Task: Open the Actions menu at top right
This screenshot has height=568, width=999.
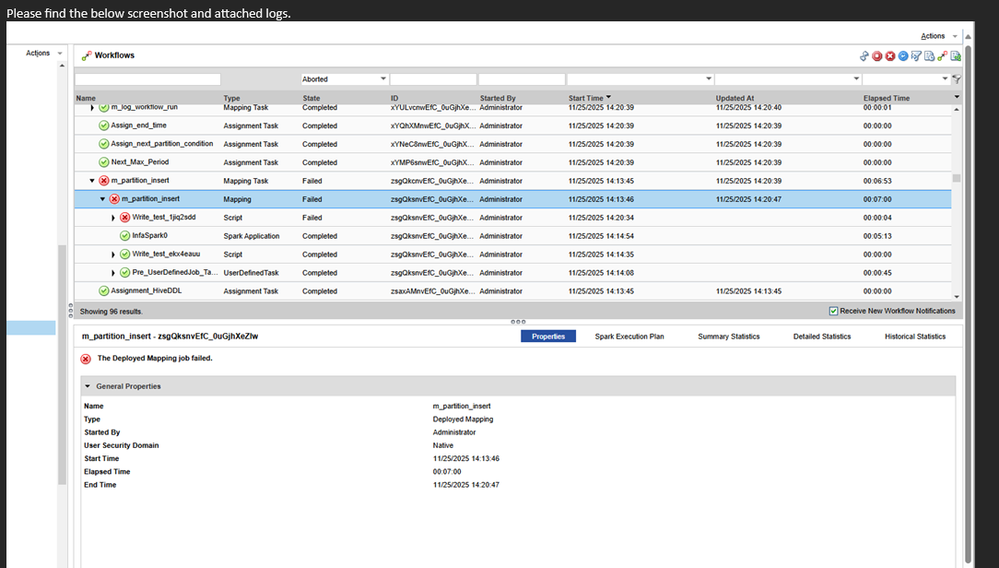Action: tap(933, 36)
